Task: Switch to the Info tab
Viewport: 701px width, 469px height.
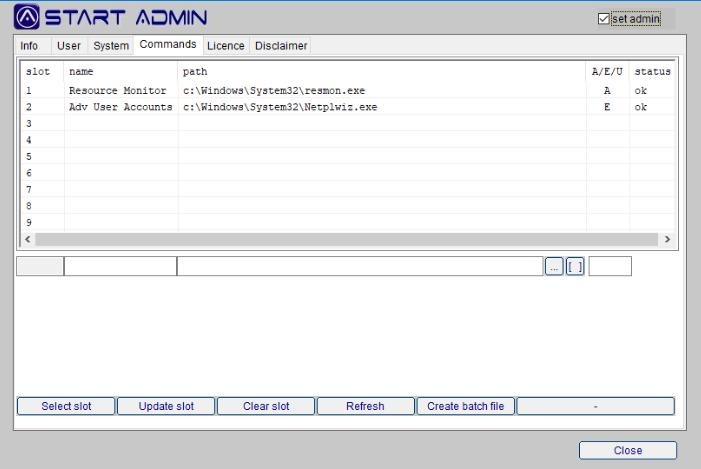Action: [x=29, y=46]
